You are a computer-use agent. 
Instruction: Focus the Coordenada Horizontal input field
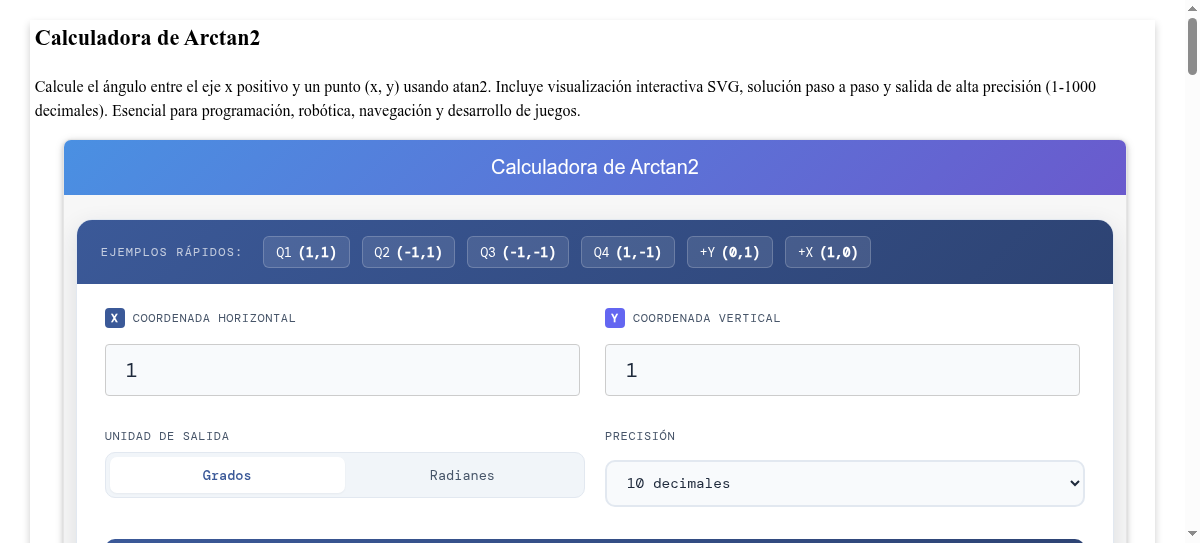pyautogui.click(x=342, y=370)
